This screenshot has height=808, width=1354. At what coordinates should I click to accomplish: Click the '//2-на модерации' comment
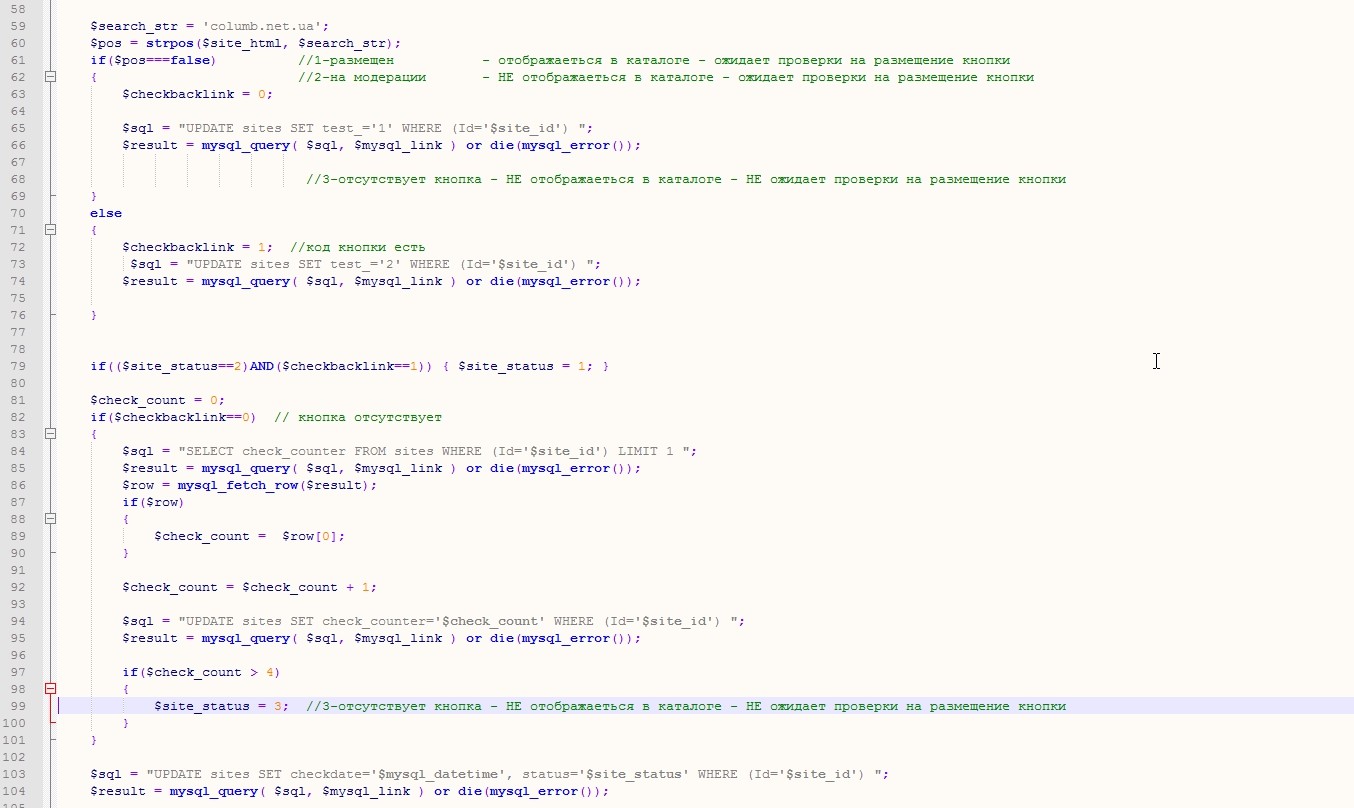pos(362,77)
